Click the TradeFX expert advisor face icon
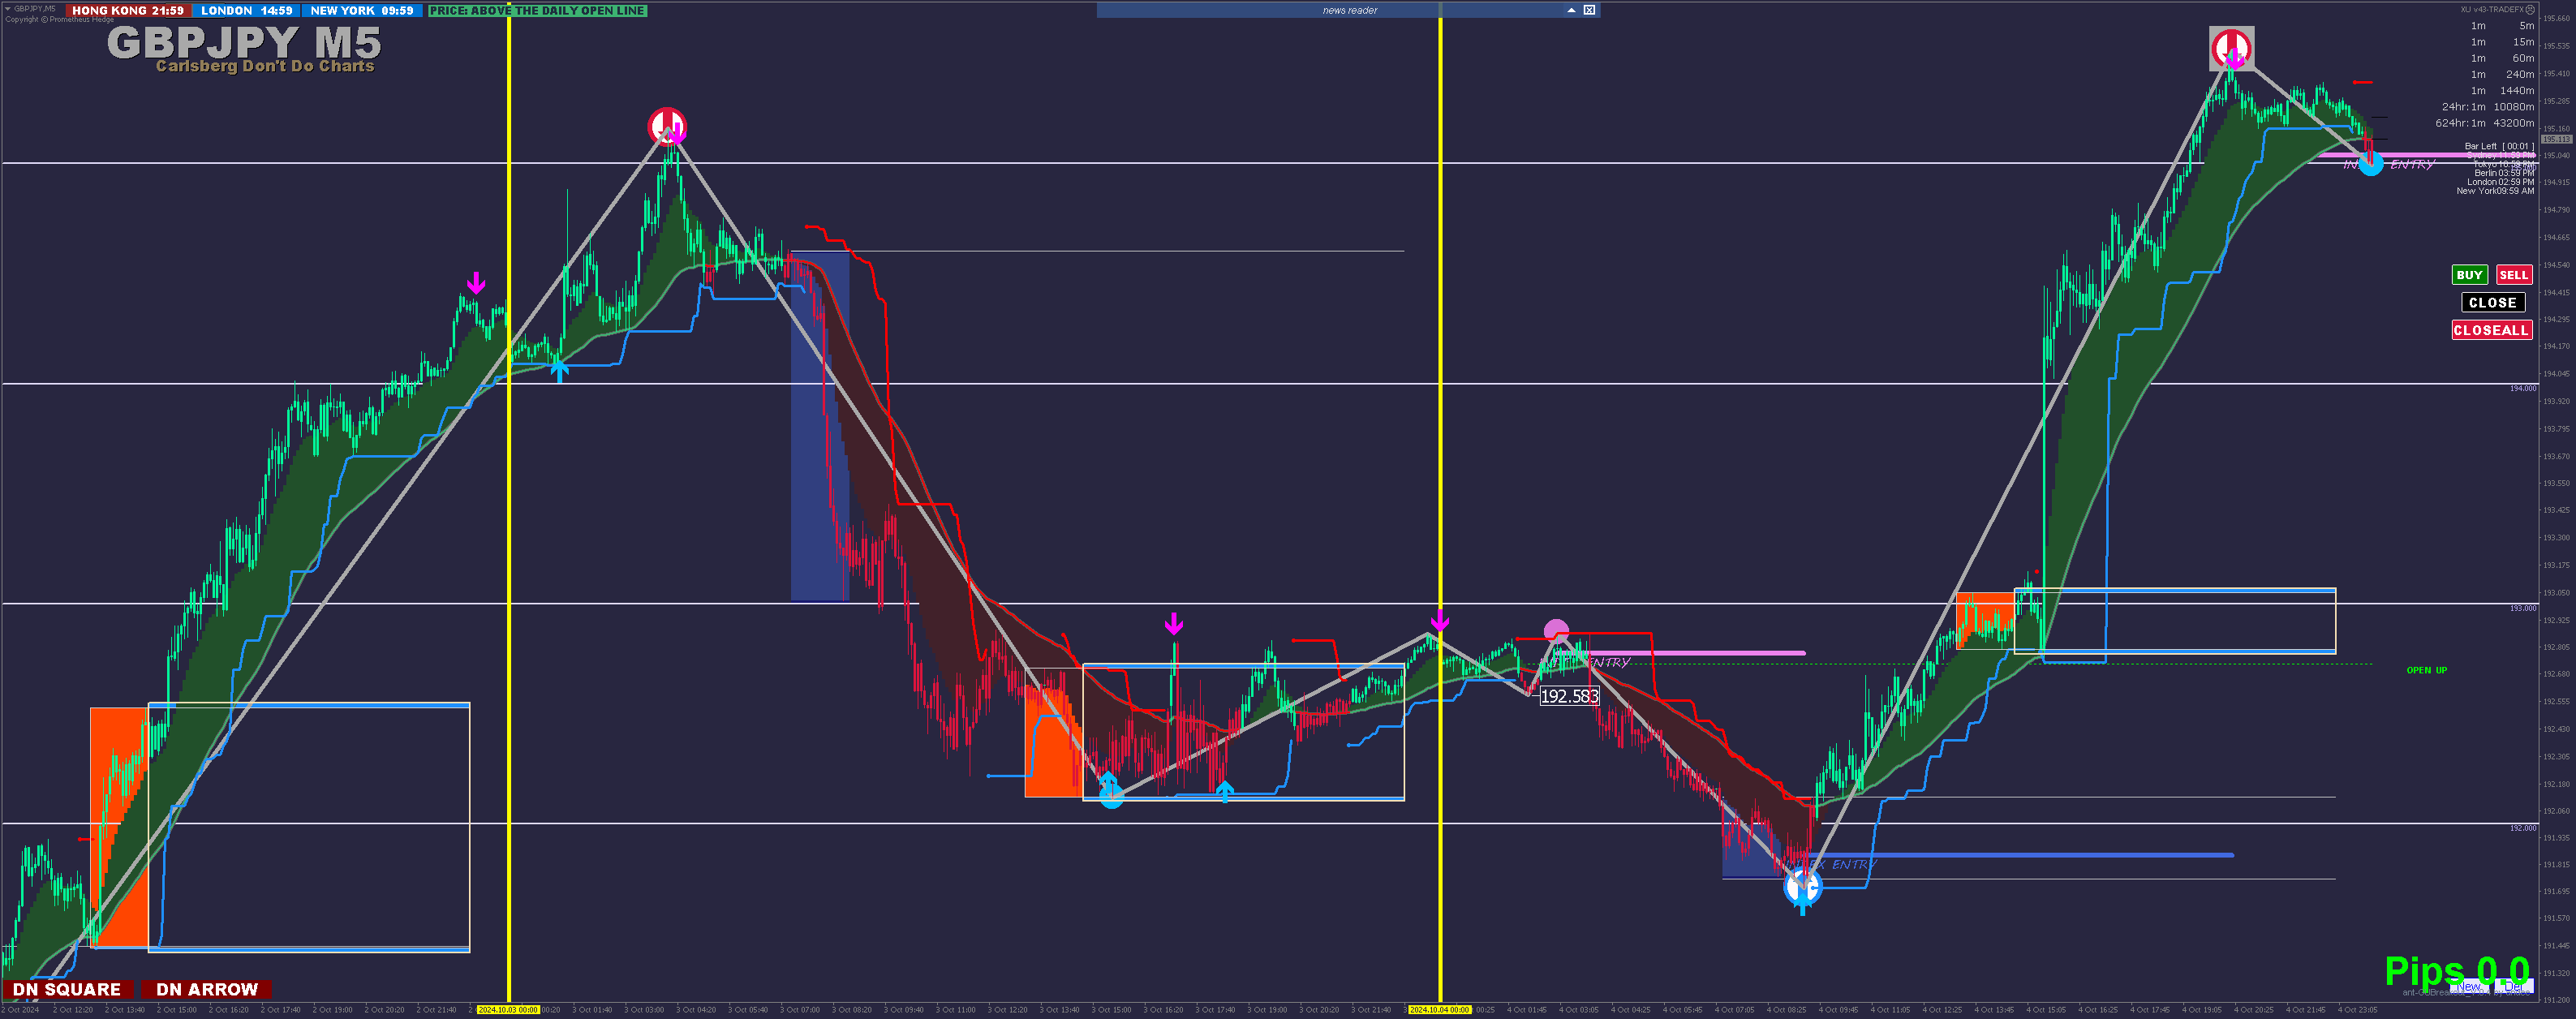 click(x=2530, y=9)
